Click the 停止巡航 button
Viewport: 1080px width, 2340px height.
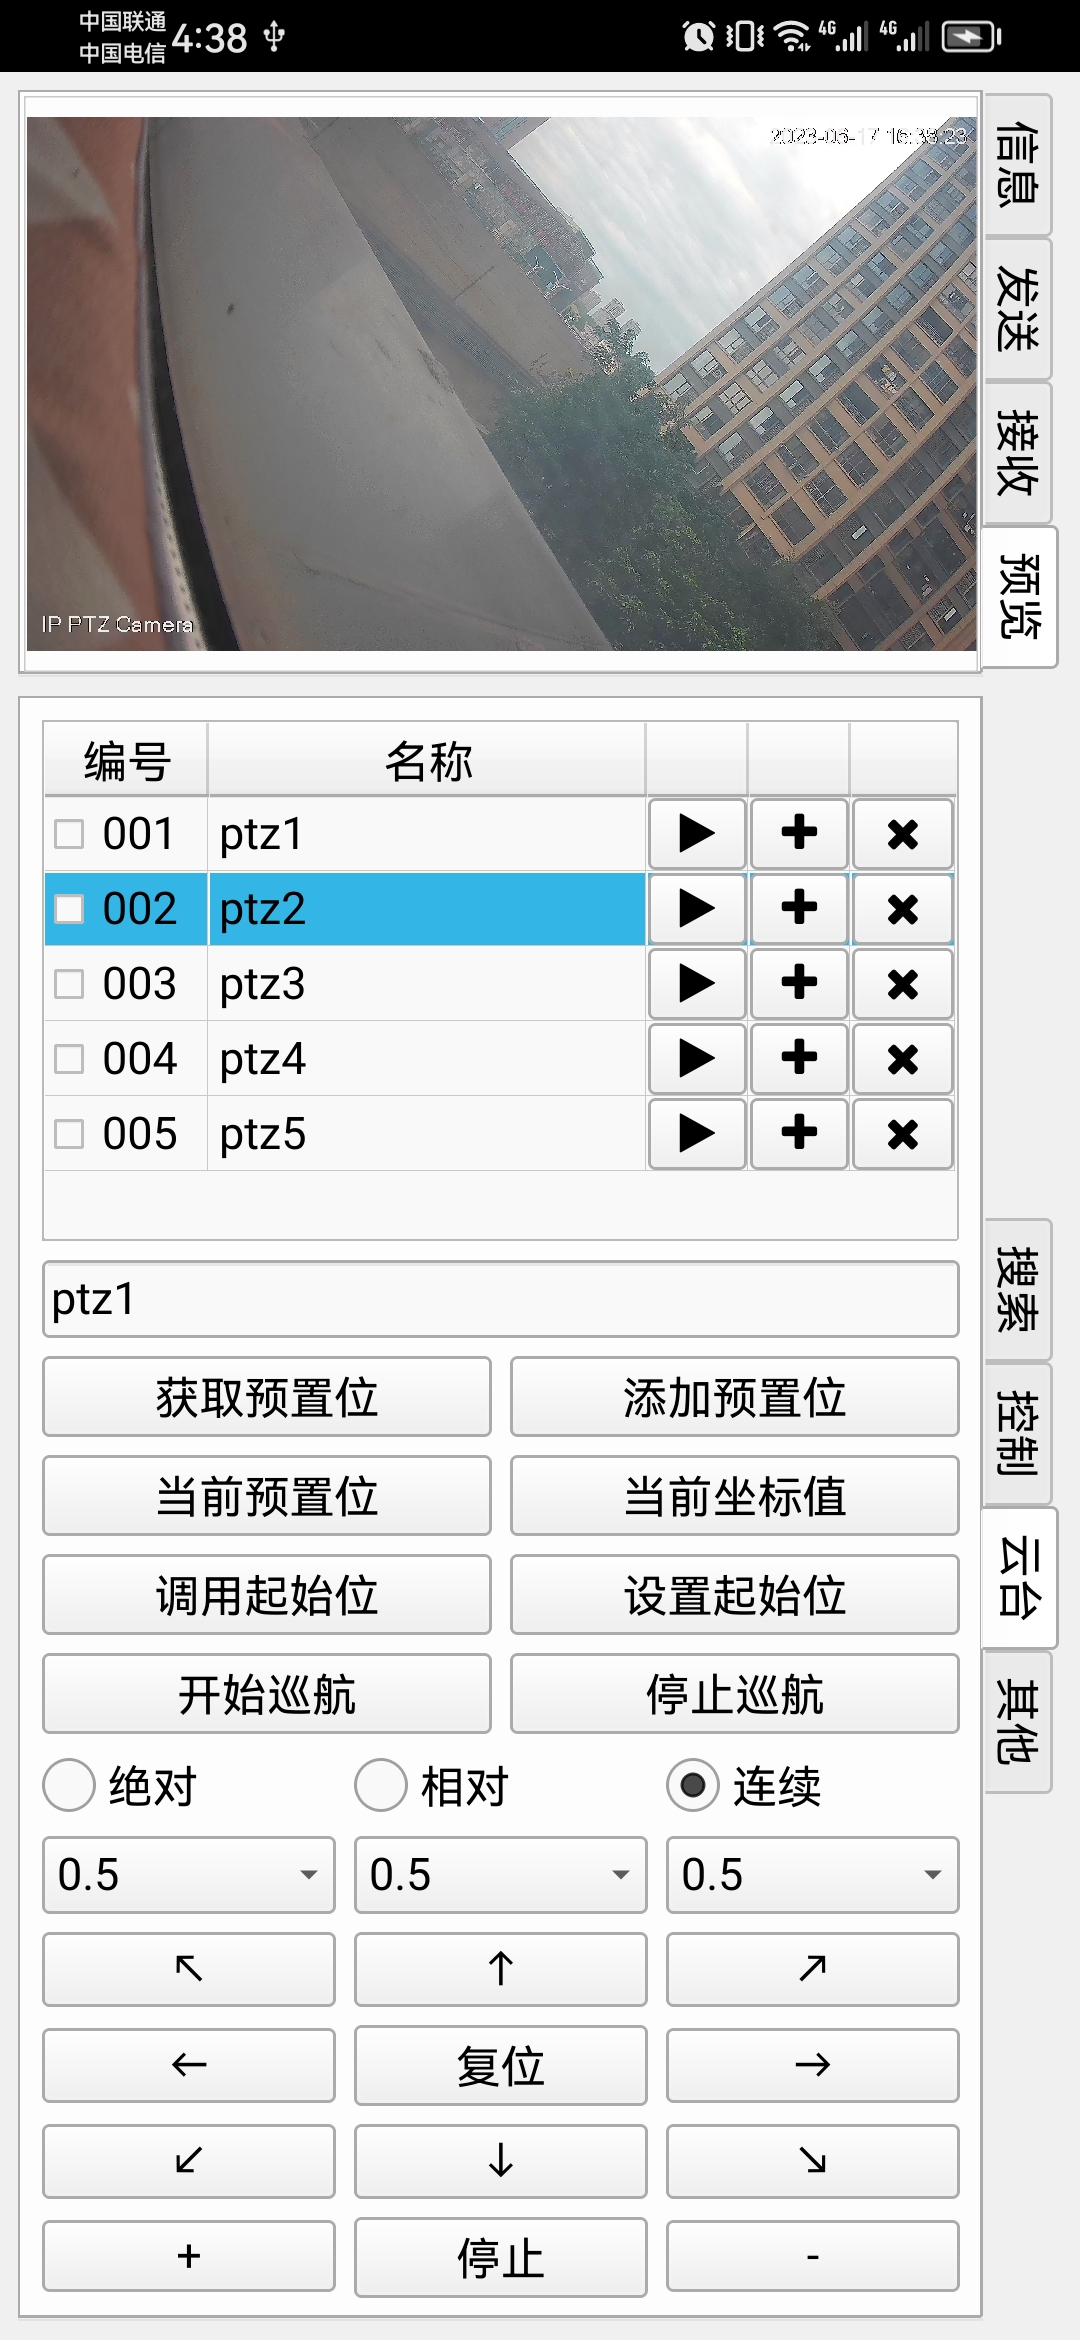(734, 1694)
